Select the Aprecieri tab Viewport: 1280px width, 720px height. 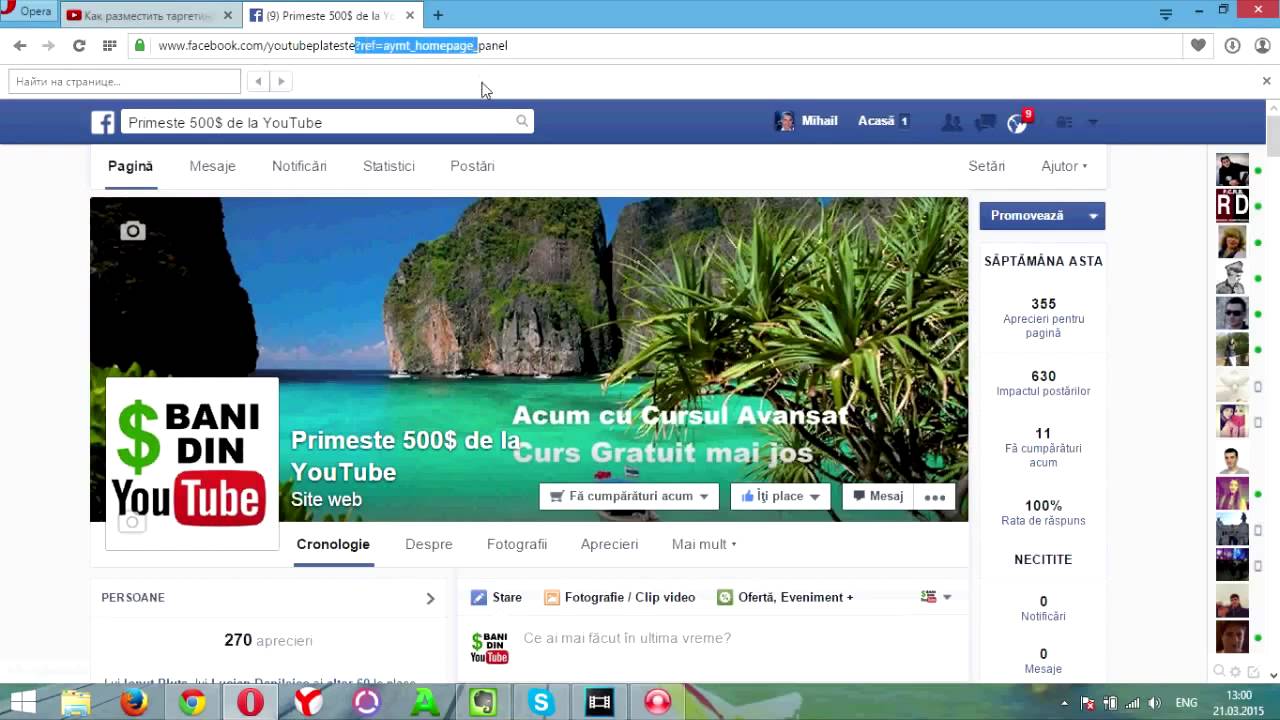coord(609,544)
